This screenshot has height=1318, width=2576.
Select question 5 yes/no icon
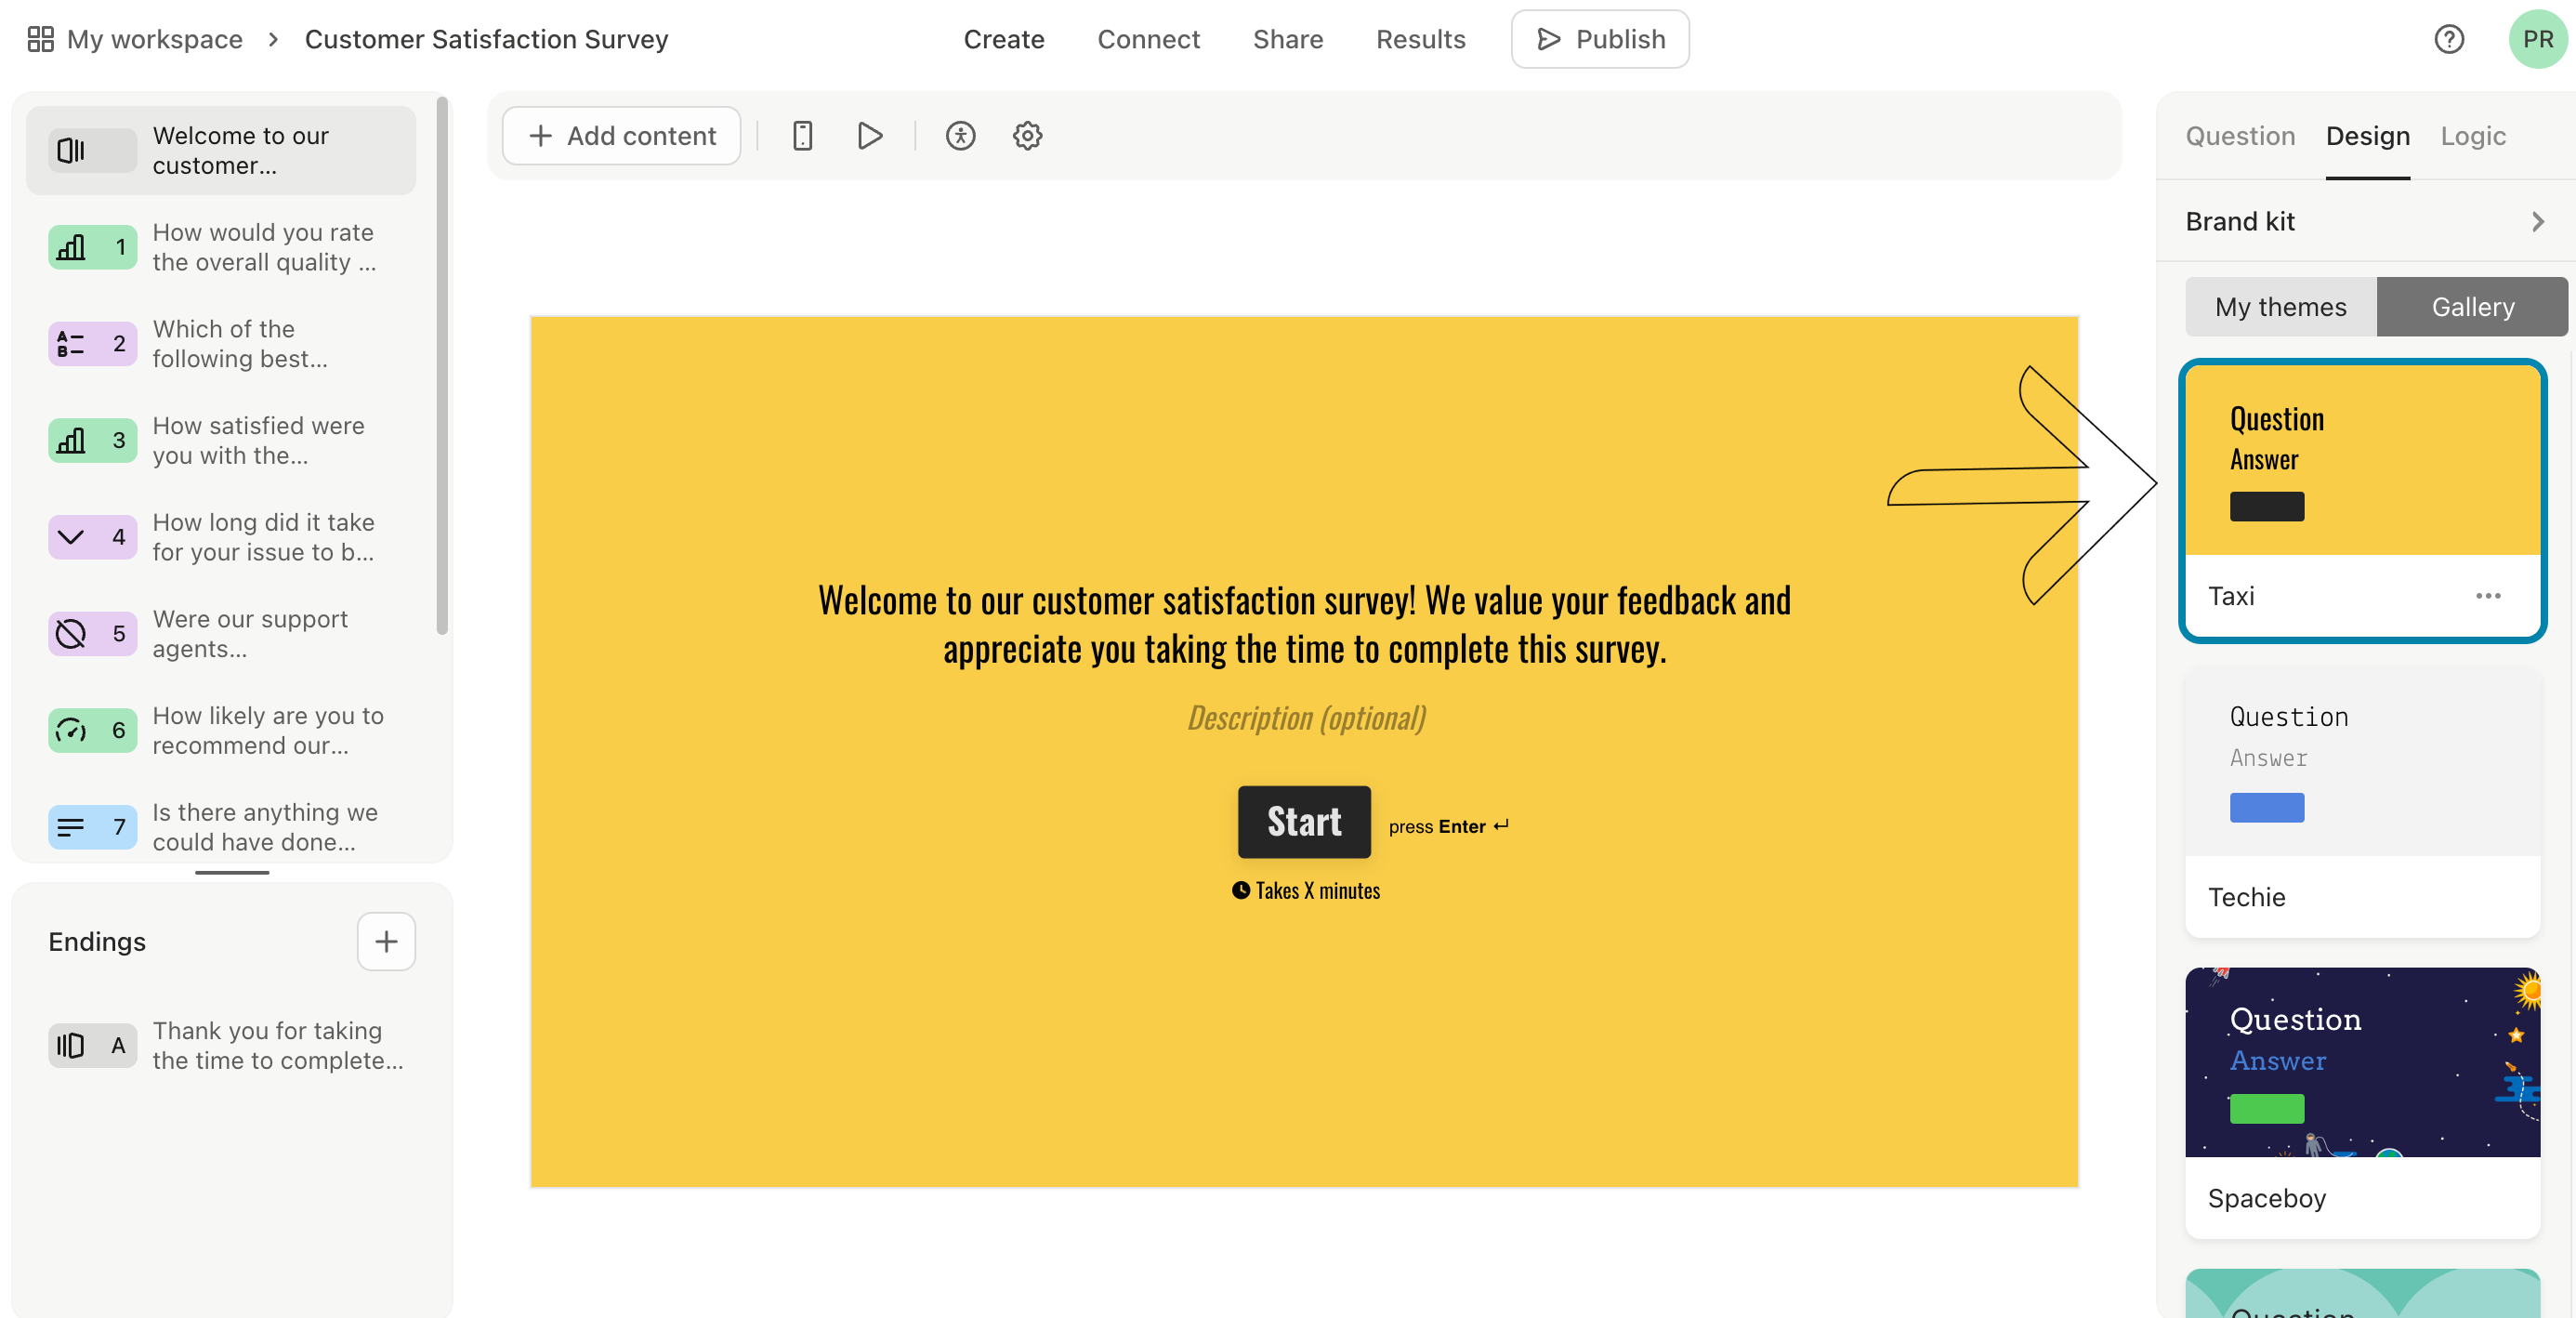[x=92, y=633]
